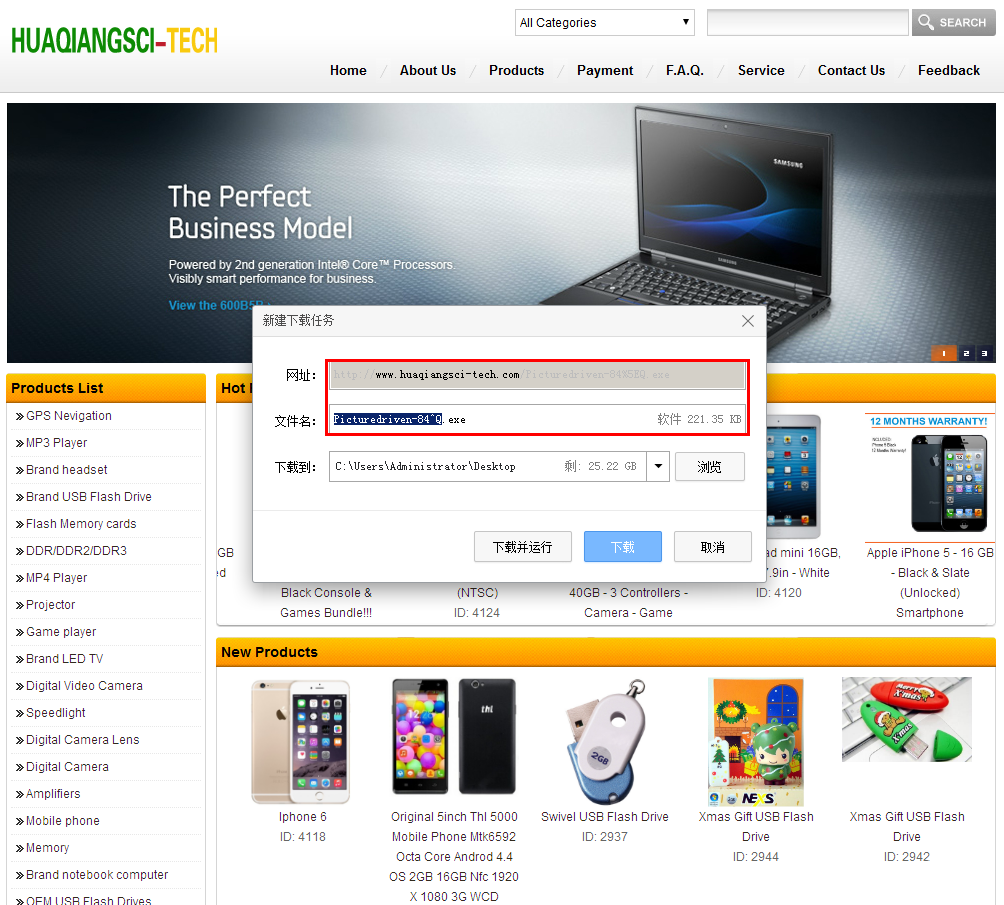Image resolution: width=1004 pixels, height=905 pixels.
Task: Click Xmas Gift USB image ID 2944
Action: point(756,742)
